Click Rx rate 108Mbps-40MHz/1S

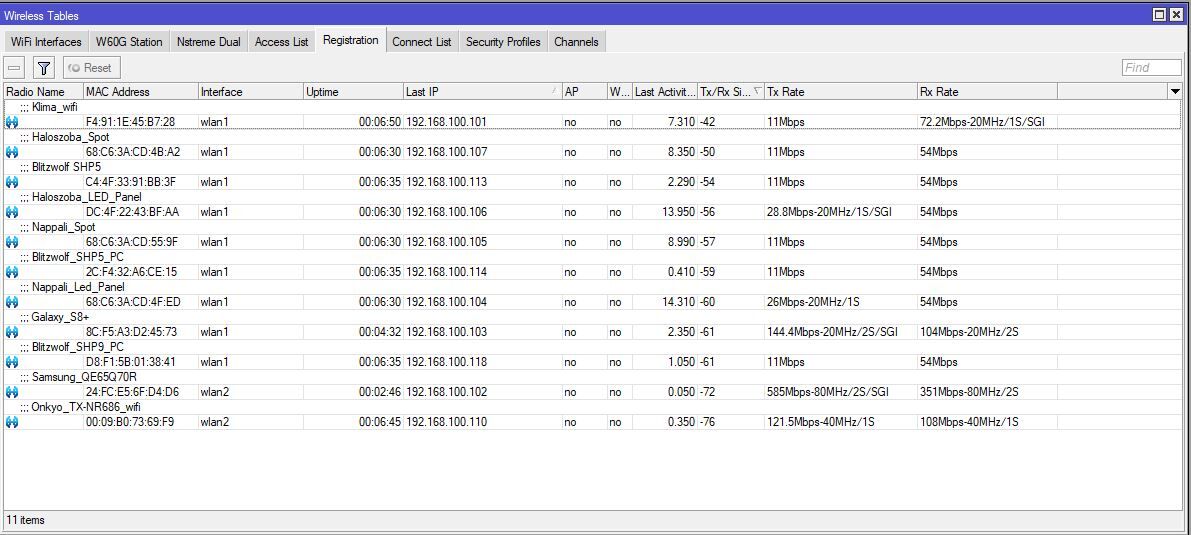[x=969, y=422]
